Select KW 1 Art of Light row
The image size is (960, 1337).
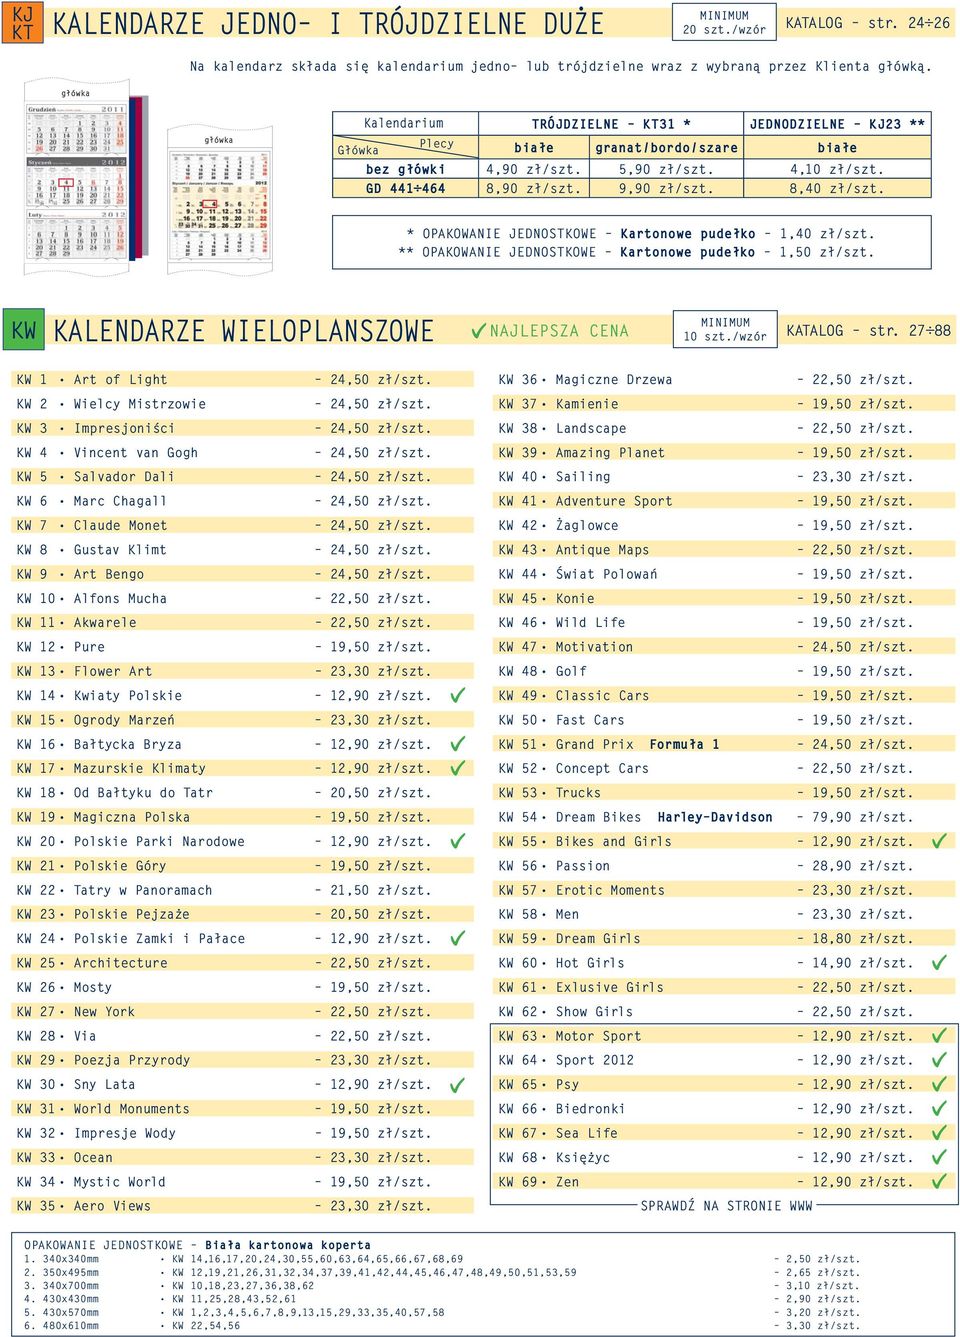243,379
